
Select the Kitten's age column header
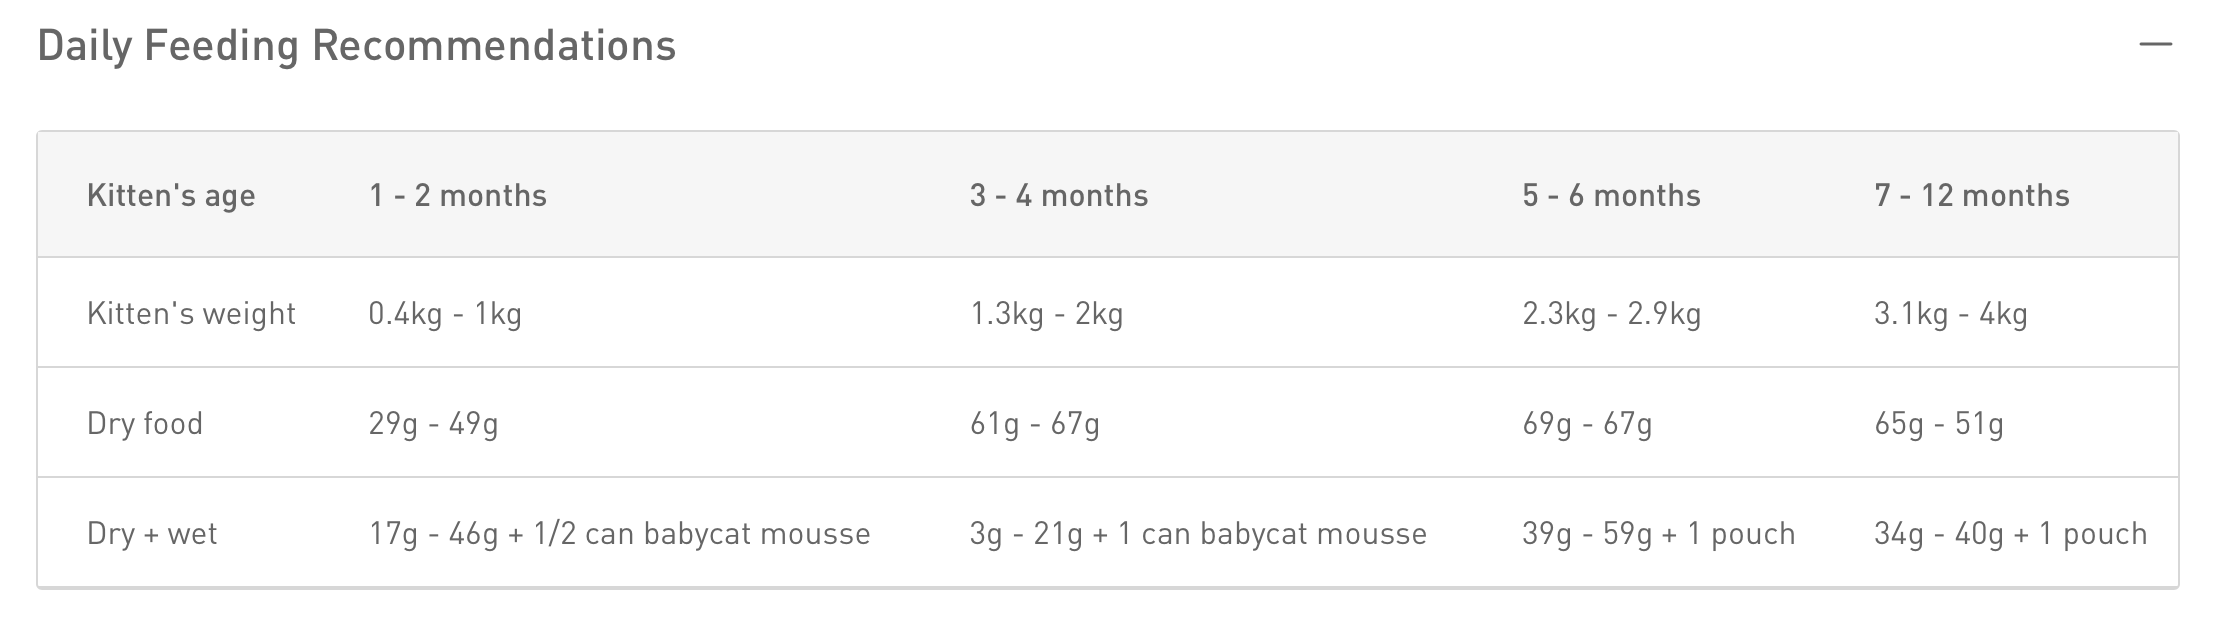point(171,195)
